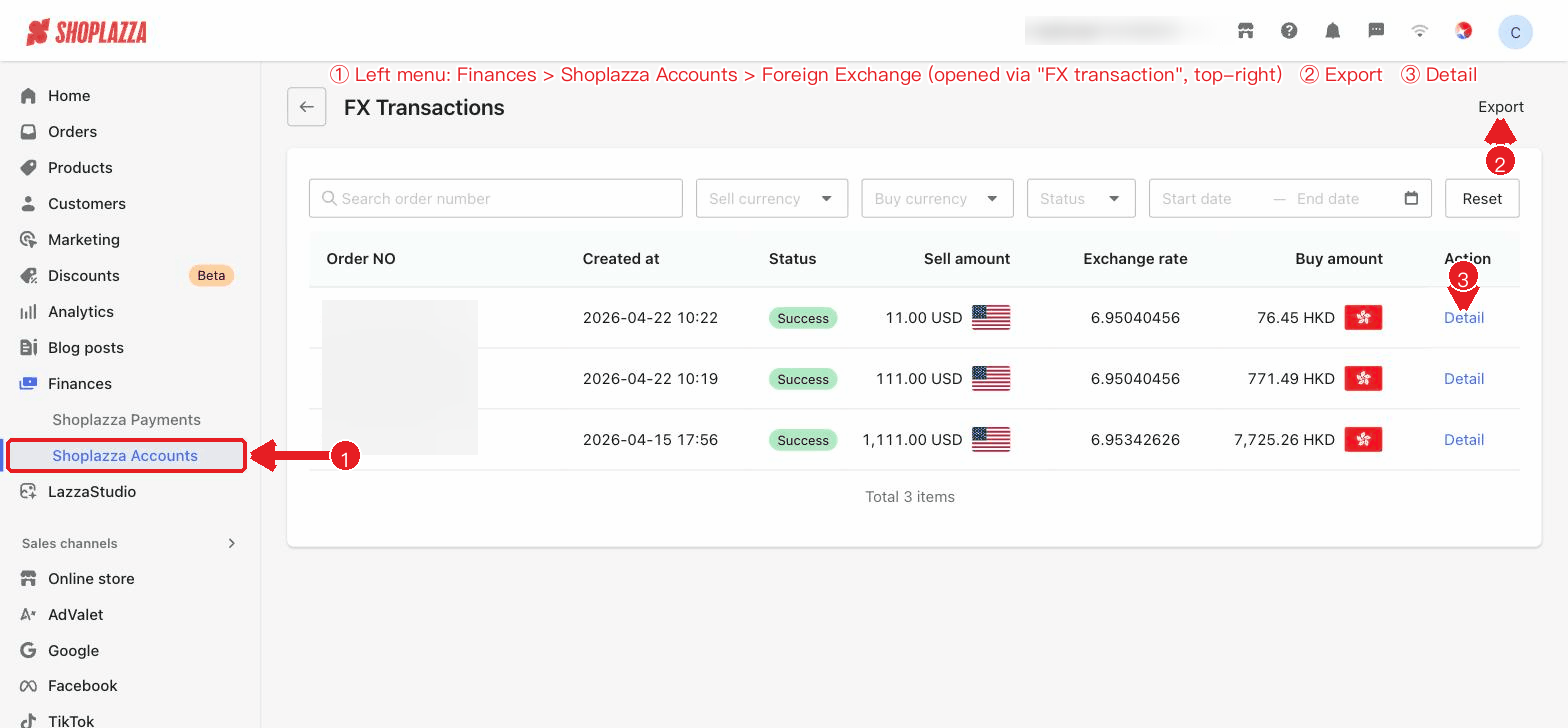
Task: Click the Exchange rate column header
Action: click(1135, 259)
